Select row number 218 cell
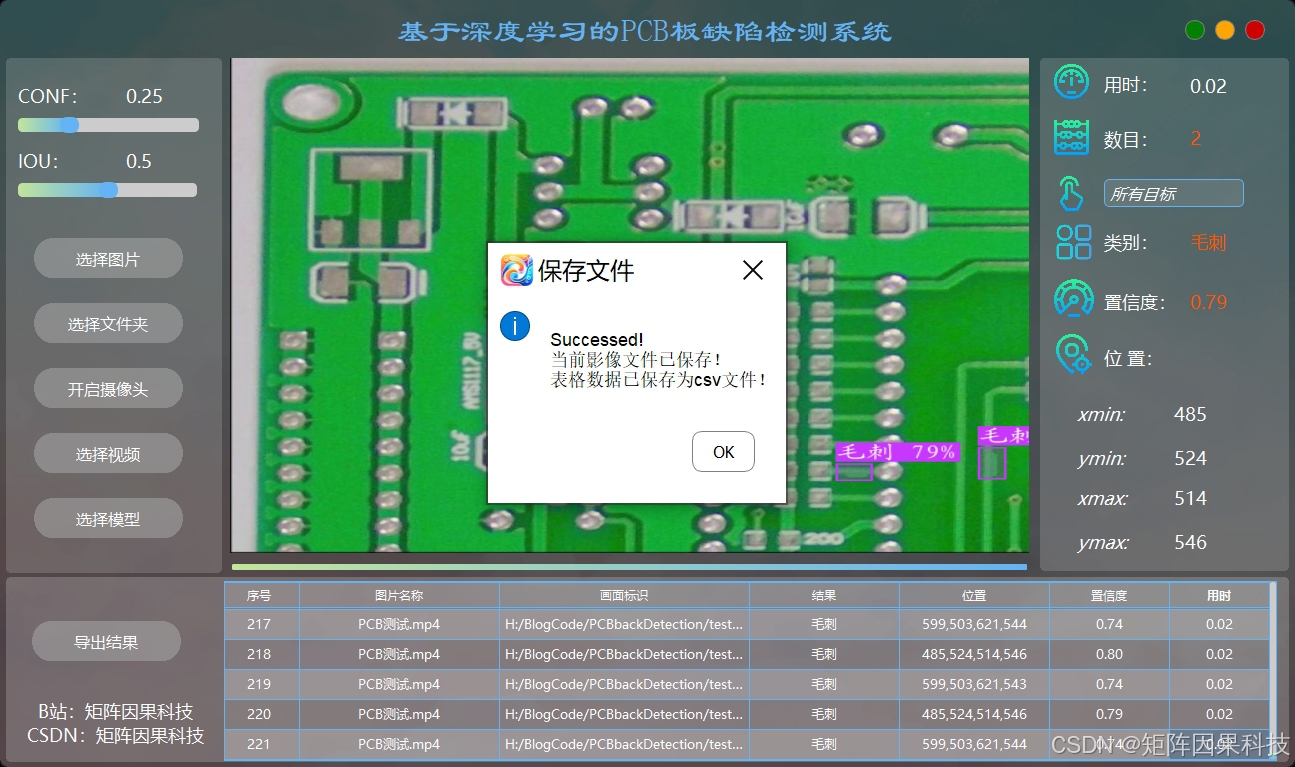 (259, 654)
